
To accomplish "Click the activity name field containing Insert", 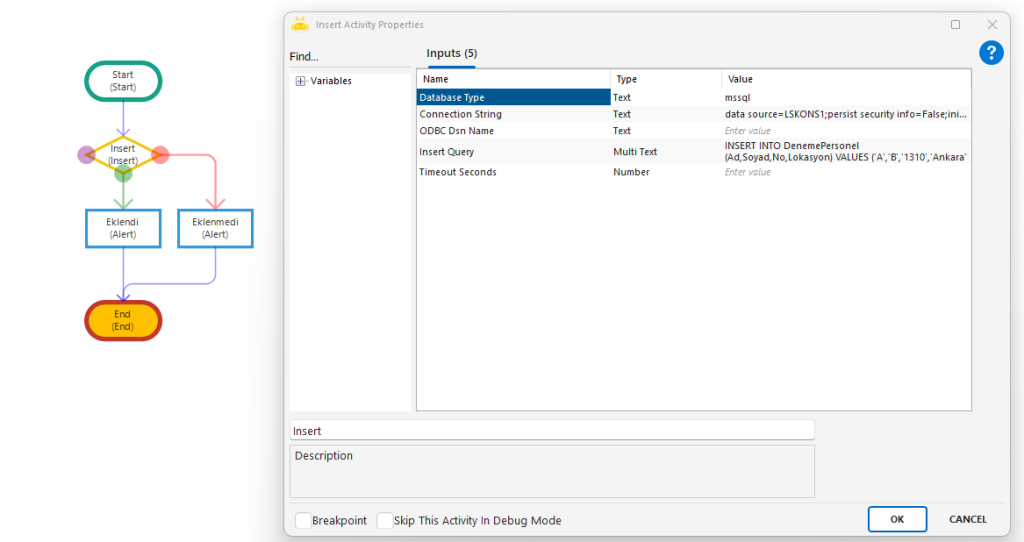I will (551, 431).
